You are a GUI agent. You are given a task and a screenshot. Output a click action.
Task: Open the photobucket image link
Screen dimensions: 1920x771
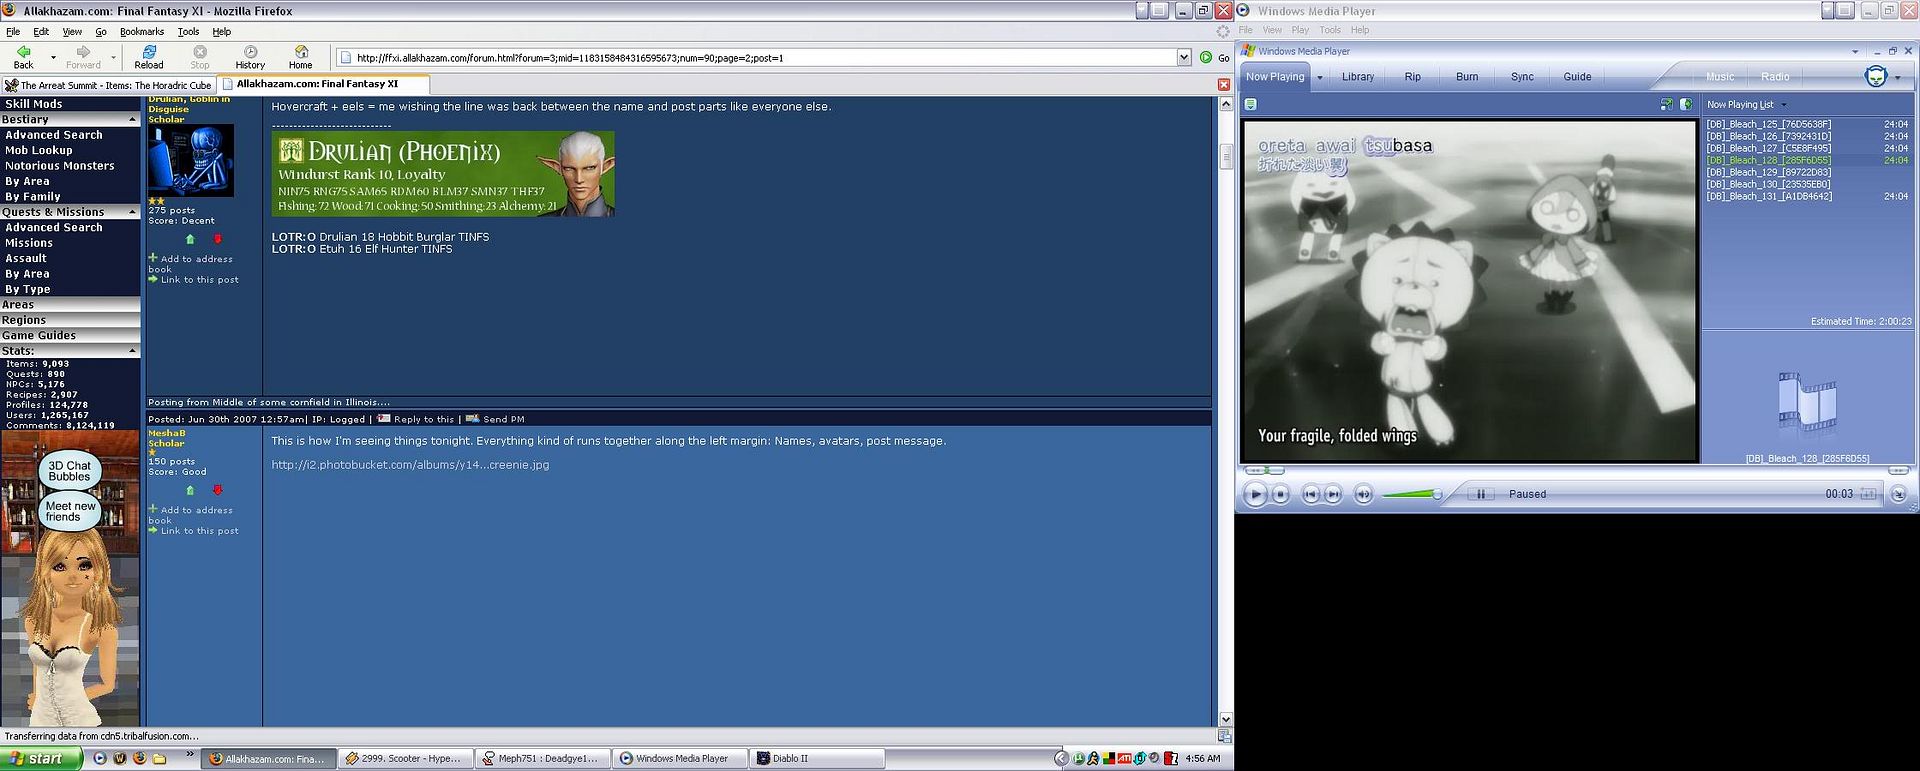click(410, 465)
